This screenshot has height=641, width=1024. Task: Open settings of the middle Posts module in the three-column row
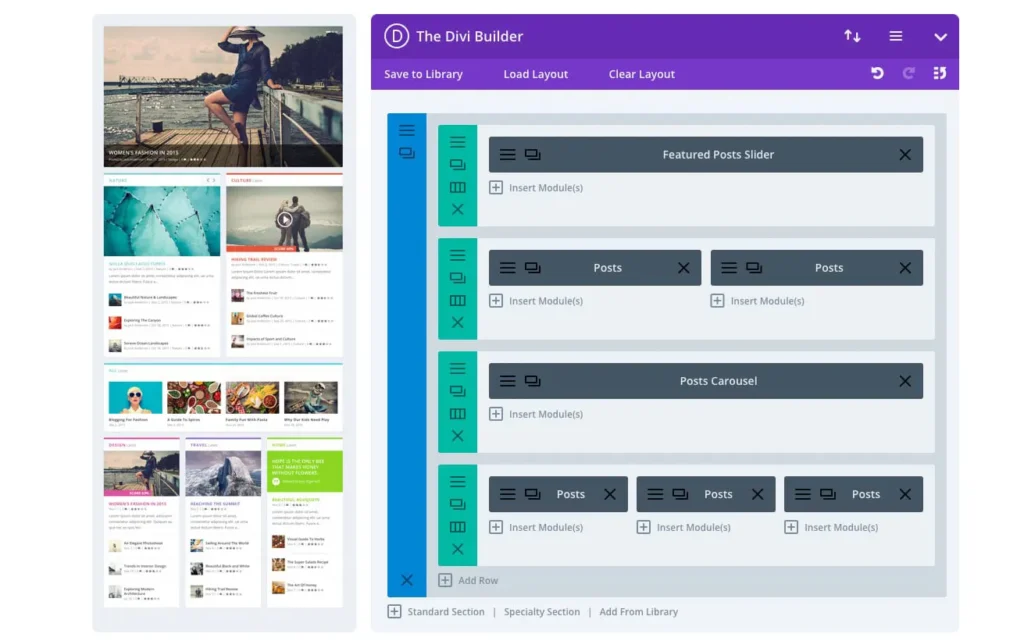[x=655, y=494]
